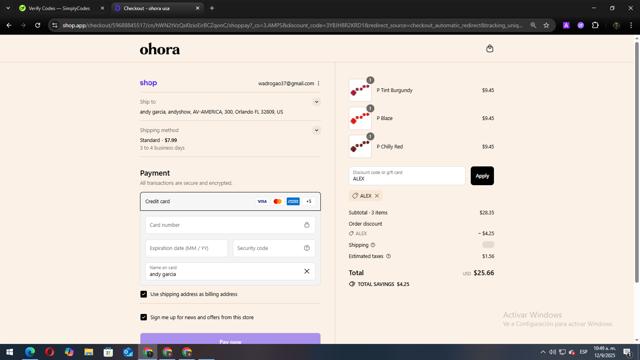Screen dimensions: 640x360
Task: Open the tab search dropdown arrow
Action: 8,8
